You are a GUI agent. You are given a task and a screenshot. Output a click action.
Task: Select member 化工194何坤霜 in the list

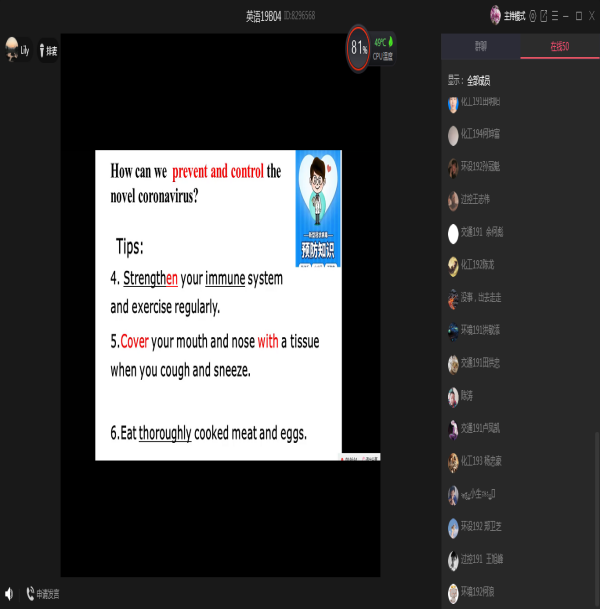(480, 134)
